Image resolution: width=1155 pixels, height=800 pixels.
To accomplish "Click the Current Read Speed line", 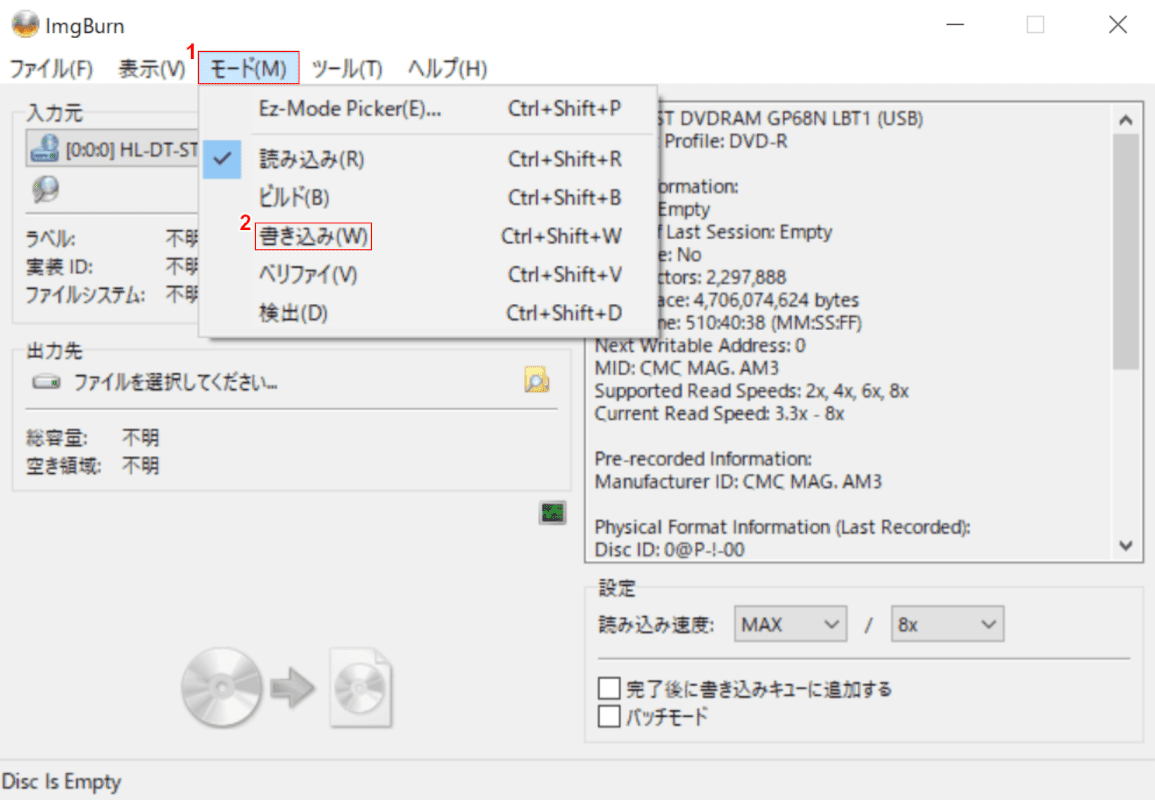I will (720, 414).
